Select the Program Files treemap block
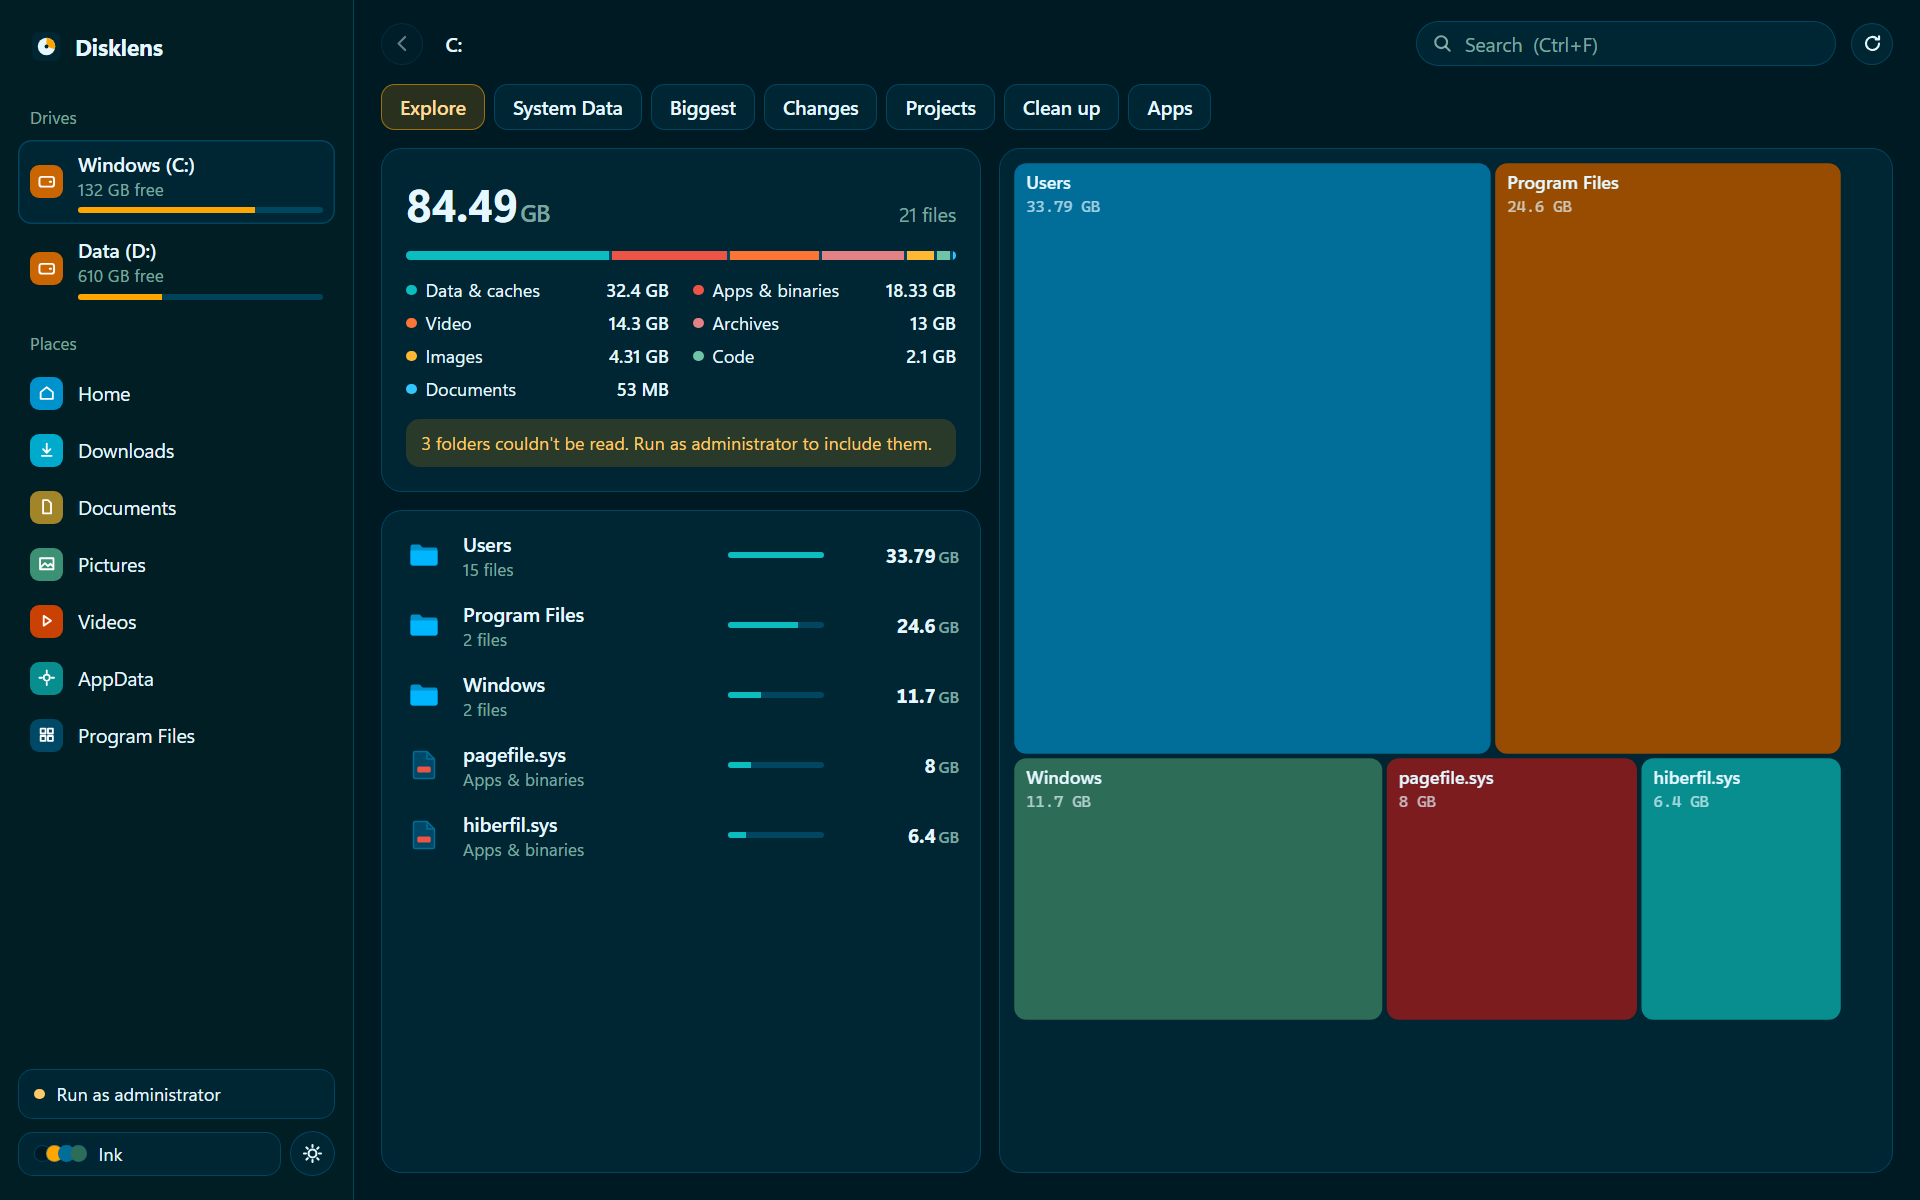Image resolution: width=1920 pixels, height=1200 pixels. click(1667, 458)
